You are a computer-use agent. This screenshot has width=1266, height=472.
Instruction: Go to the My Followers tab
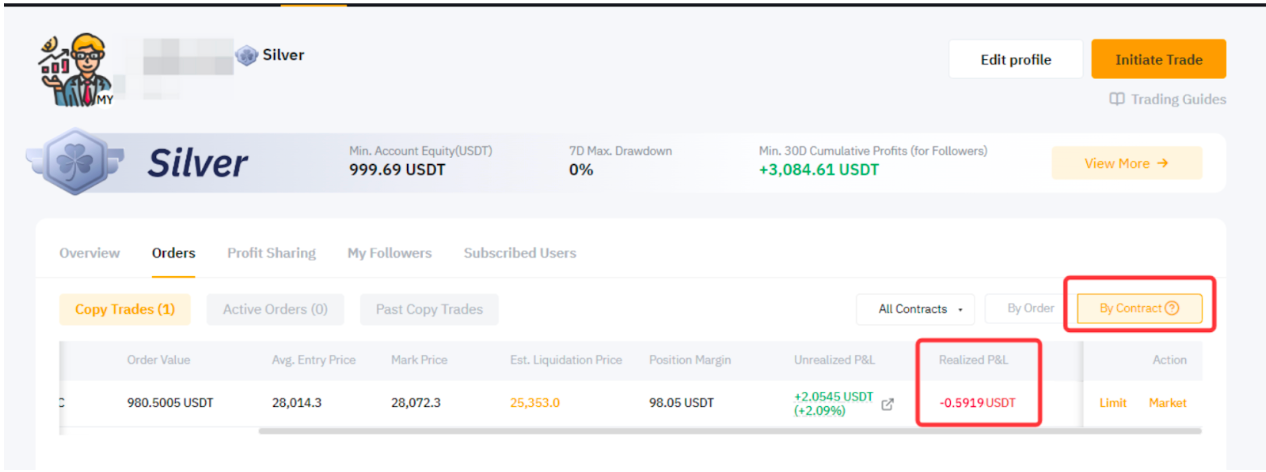point(389,253)
